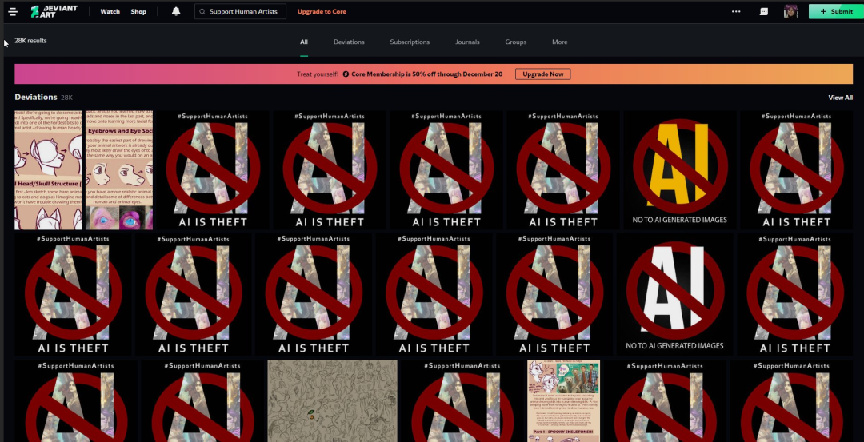864x442 pixels.
Task: Click the Submit button
Action: [x=836, y=12]
